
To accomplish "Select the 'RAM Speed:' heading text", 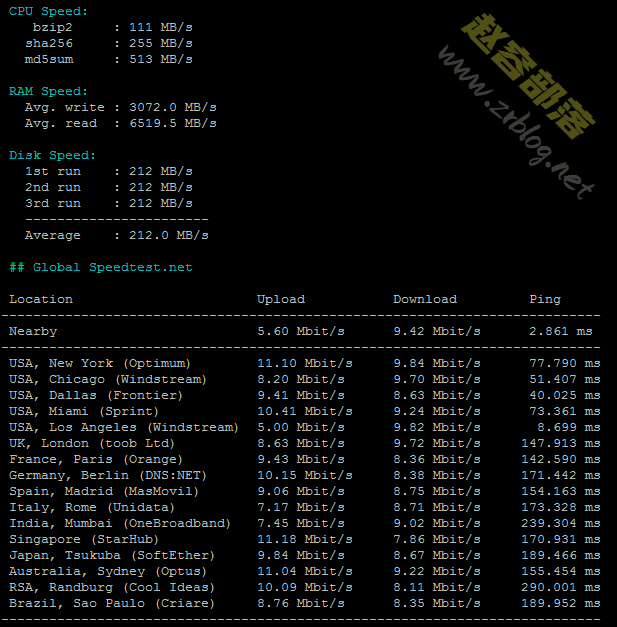I will tap(48, 91).
